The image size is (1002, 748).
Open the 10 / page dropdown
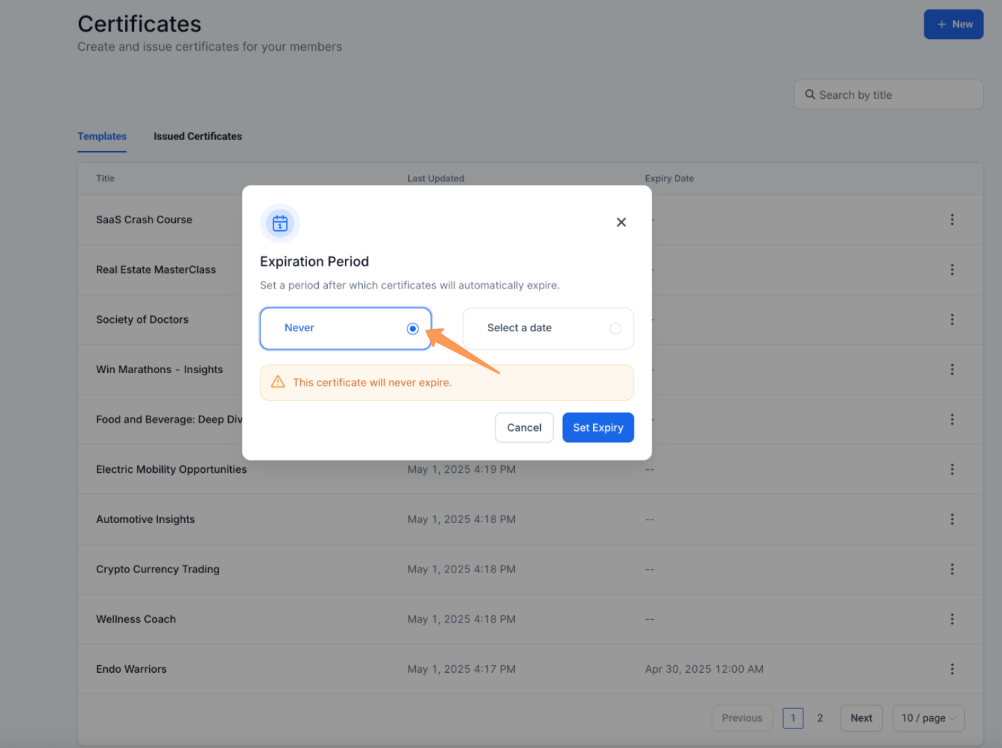pos(929,718)
